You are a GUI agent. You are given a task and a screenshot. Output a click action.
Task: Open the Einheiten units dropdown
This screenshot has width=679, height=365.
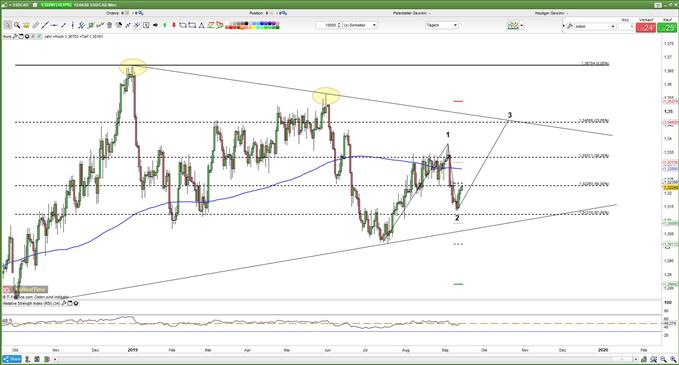coord(360,25)
